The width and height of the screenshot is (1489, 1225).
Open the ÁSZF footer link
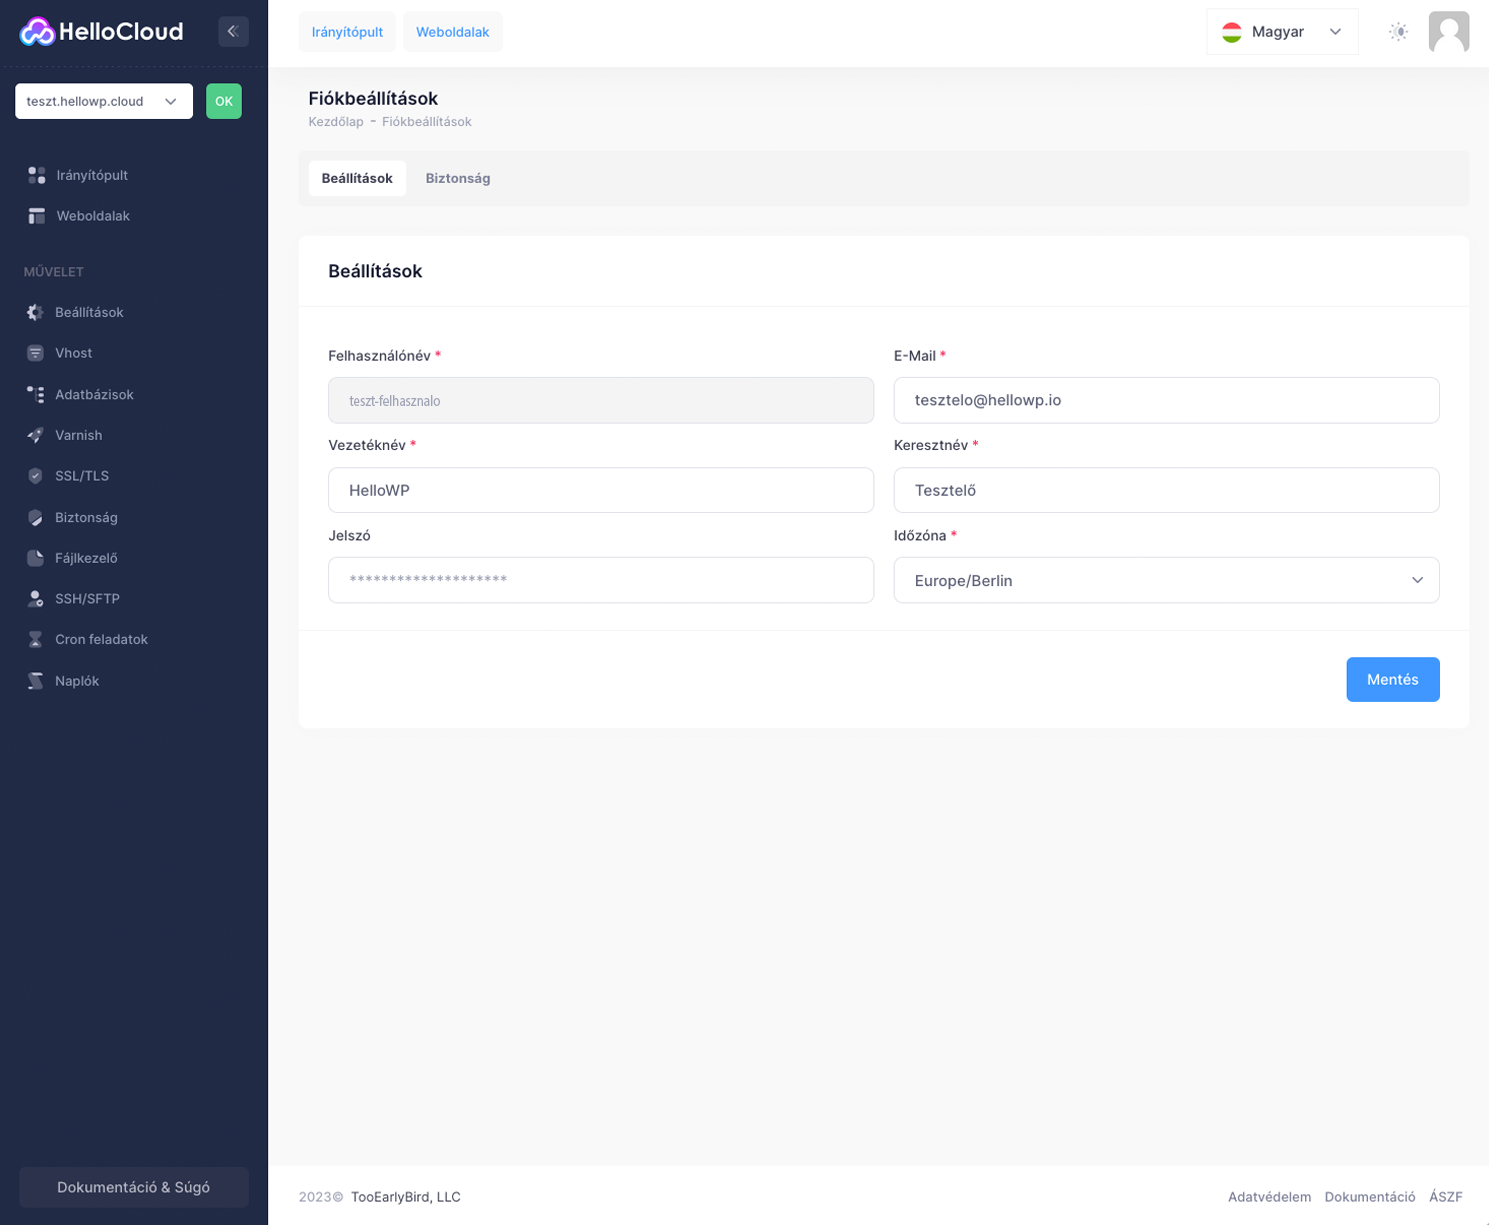click(x=1446, y=1197)
